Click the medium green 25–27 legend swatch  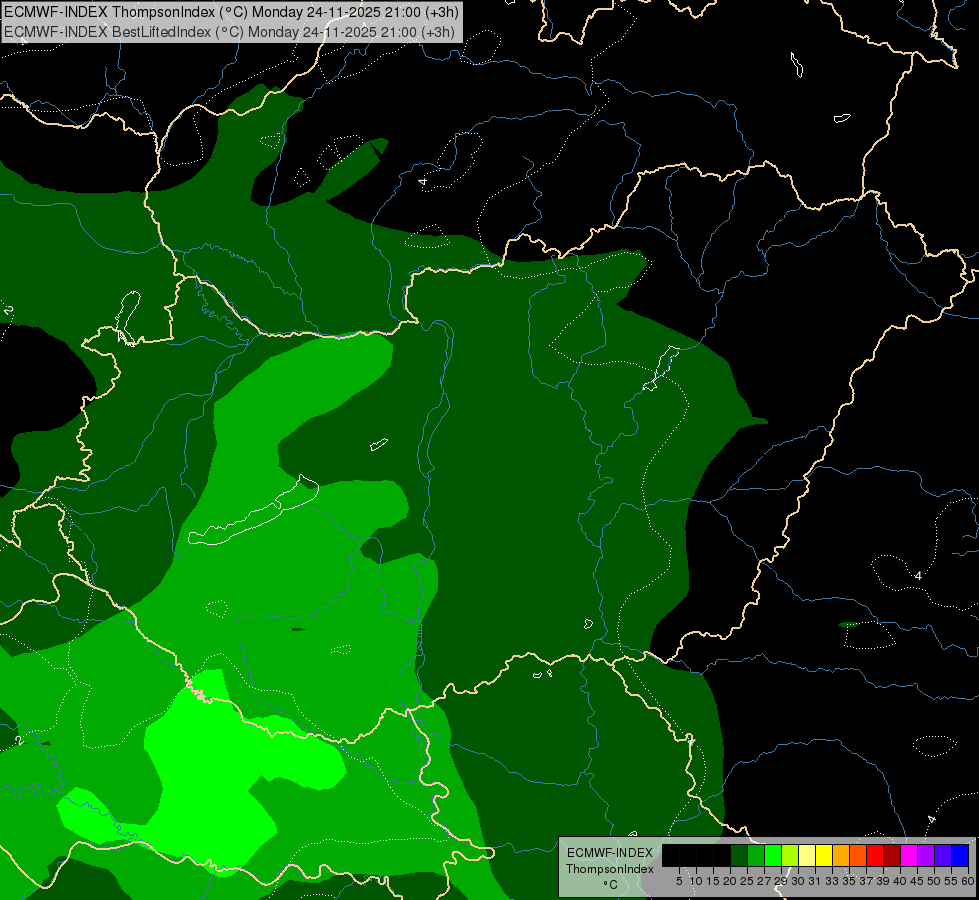tap(756, 855)
